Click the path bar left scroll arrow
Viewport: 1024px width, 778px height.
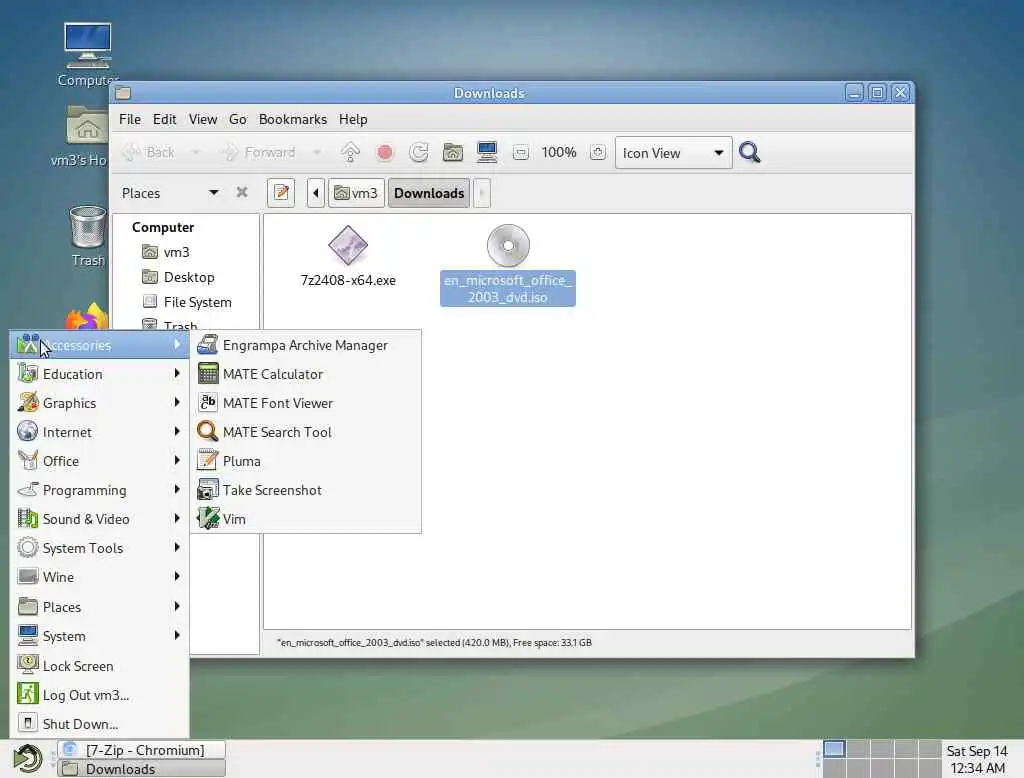pyautogui.click(x=315, y=193)
